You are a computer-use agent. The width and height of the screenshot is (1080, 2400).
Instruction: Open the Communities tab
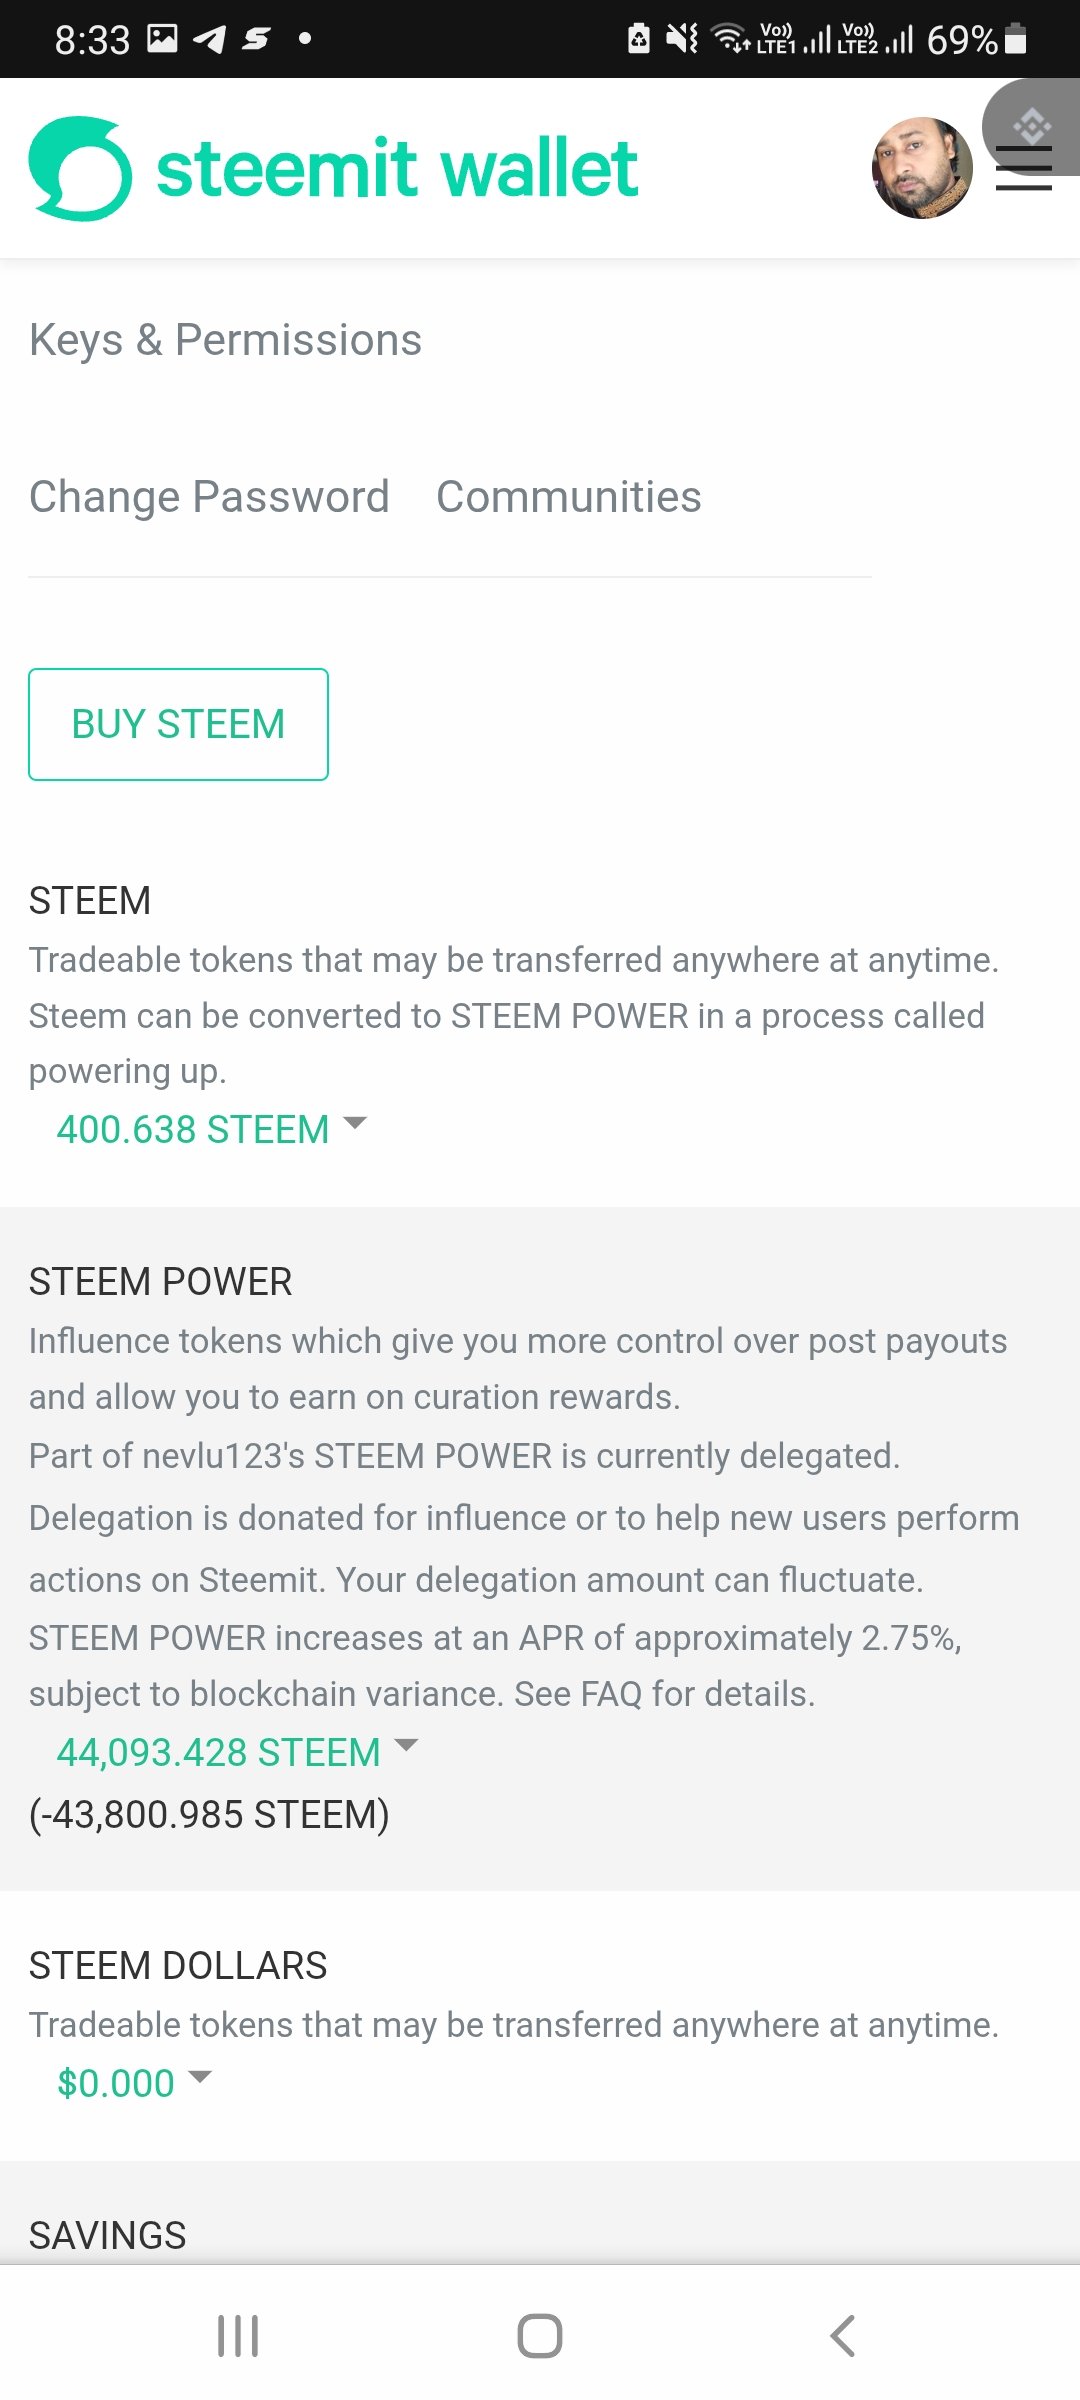[569, 497]
